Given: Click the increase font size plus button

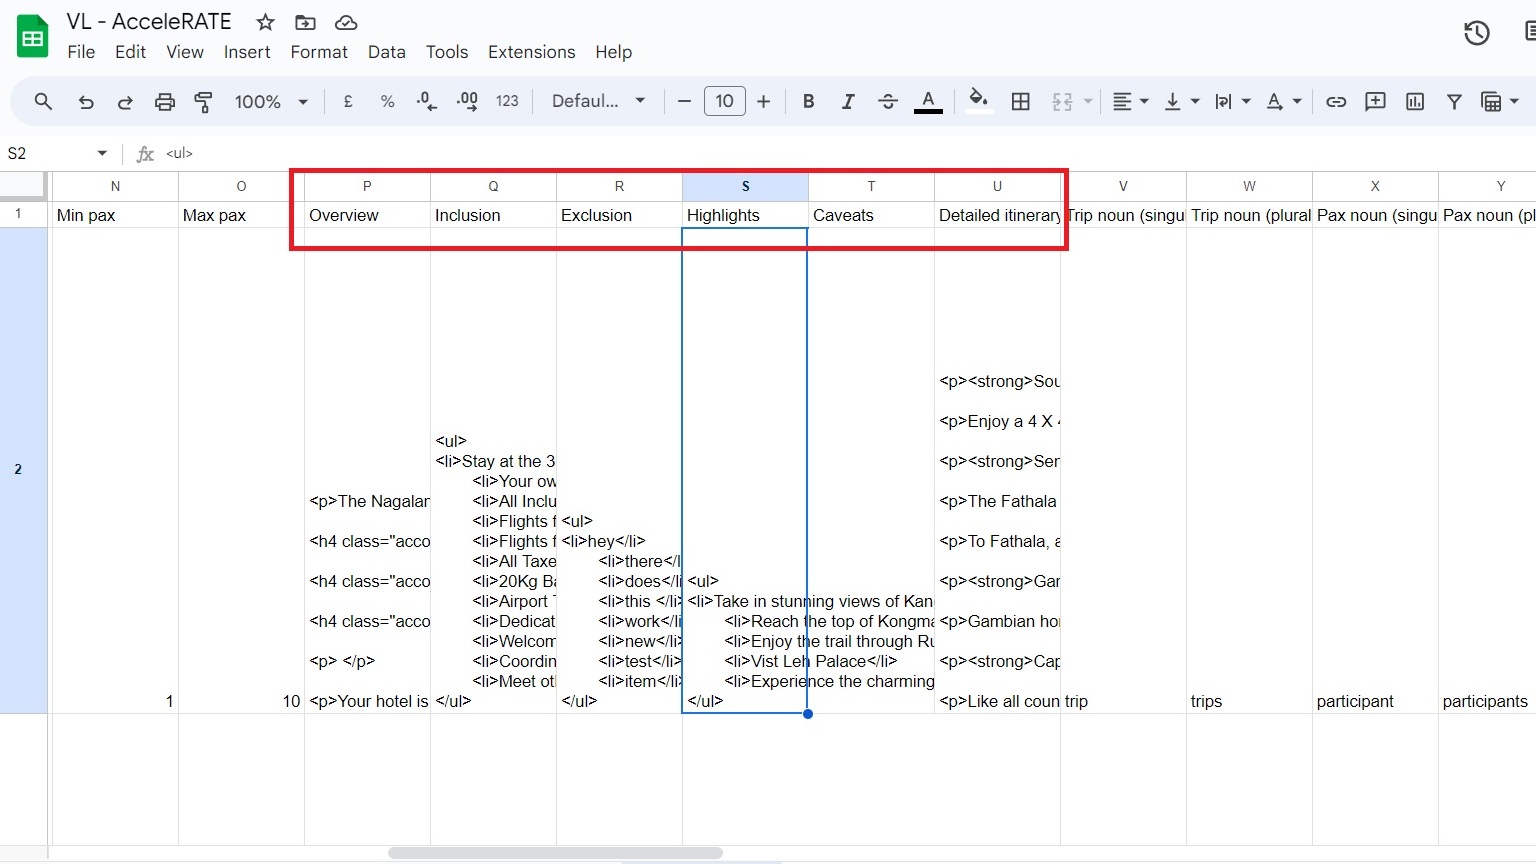Looking at the screenshot, I should (764, 102).
